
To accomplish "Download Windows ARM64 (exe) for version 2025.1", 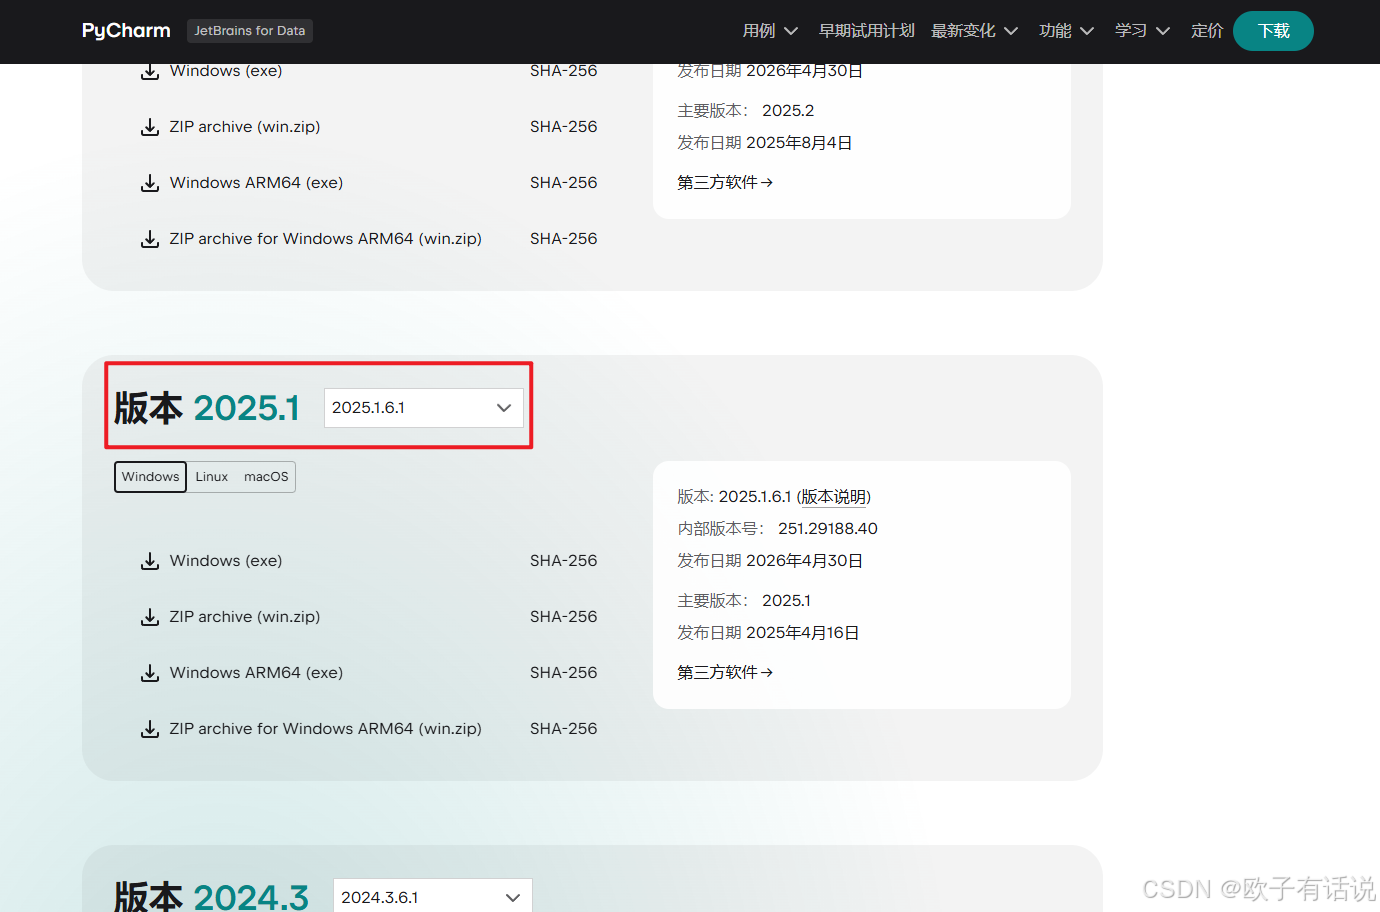I will pyautogui.click(x=256, y=673).
